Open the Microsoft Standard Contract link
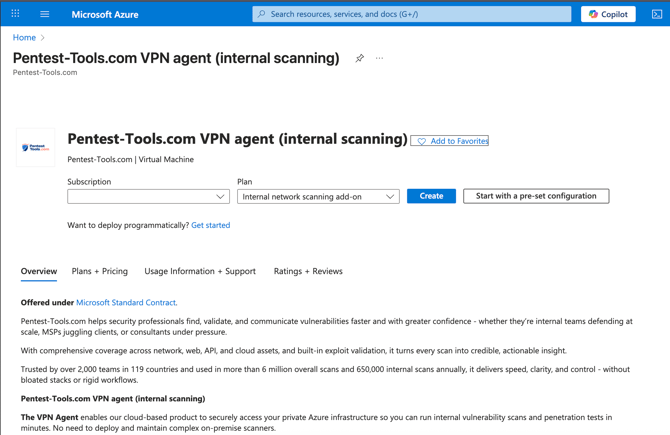 click(126, 302)
